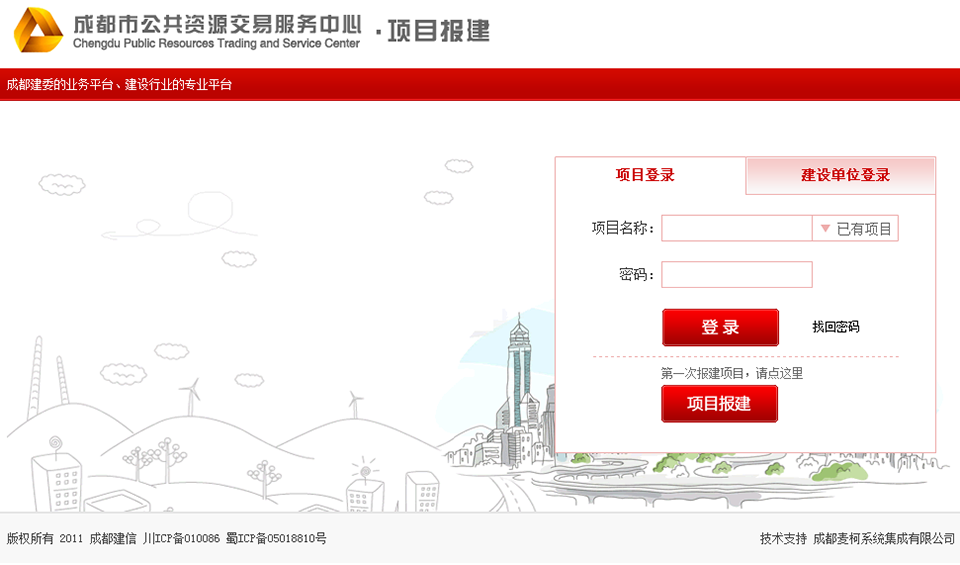Click the red 登录 button
The image size is (960, 565).
(720, 327)
